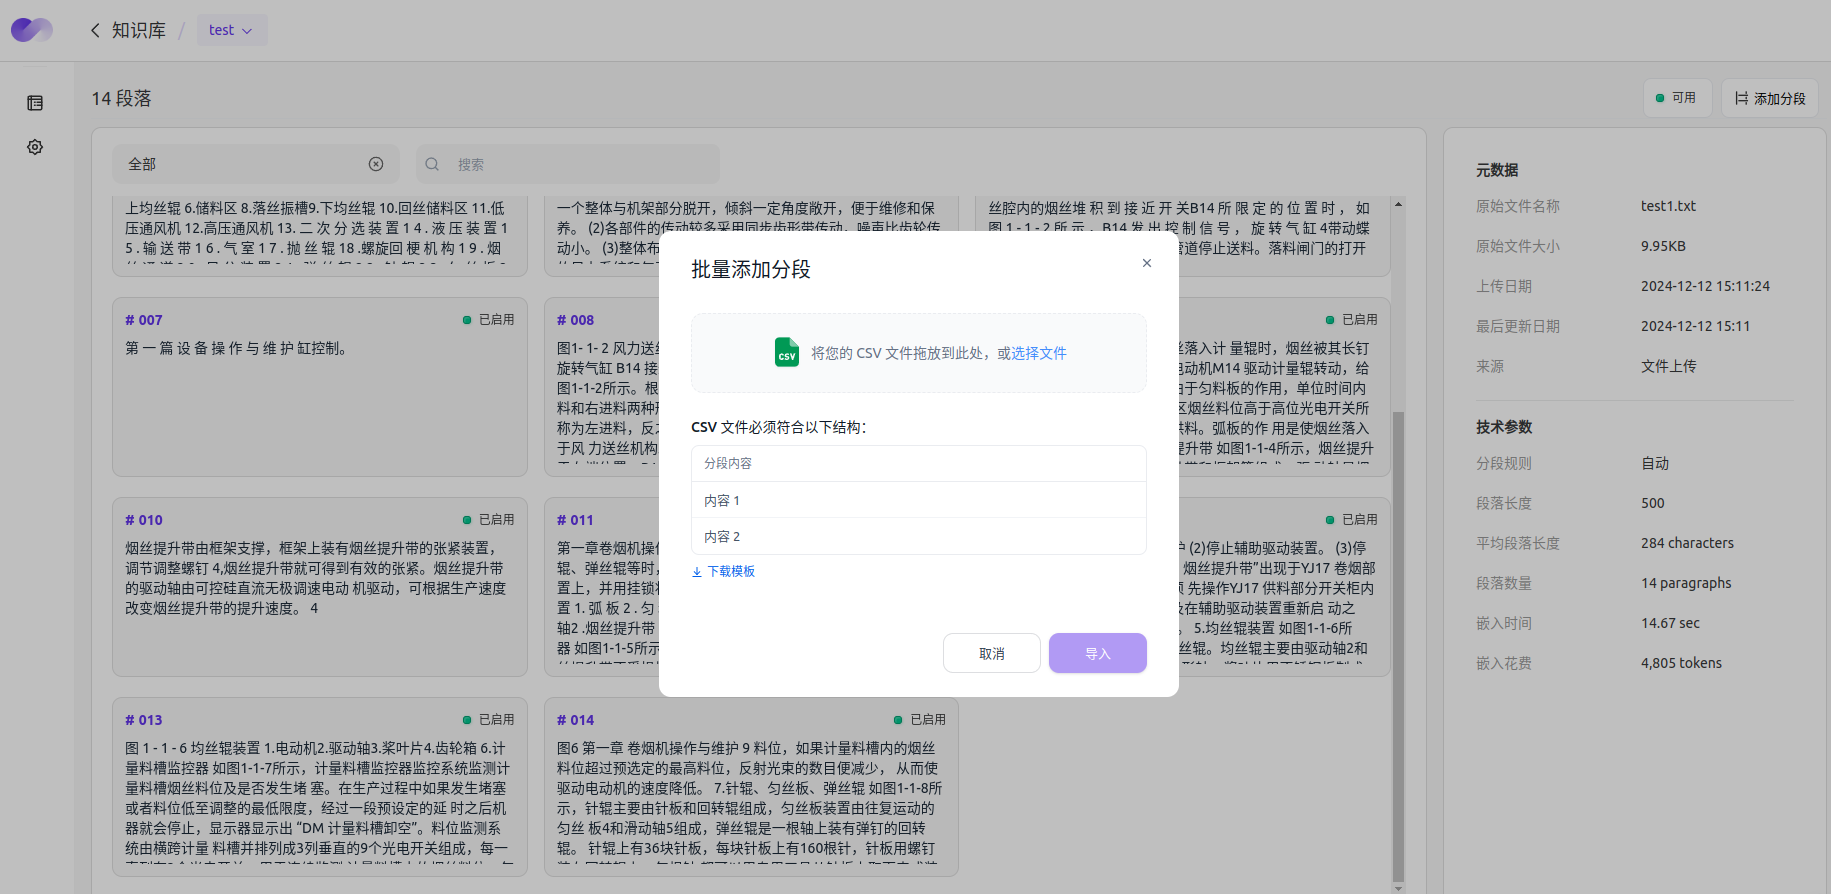This screenshot has width=1831, height=894.
Task: Click the CSV drop zone area
Action: coord(918,353)
